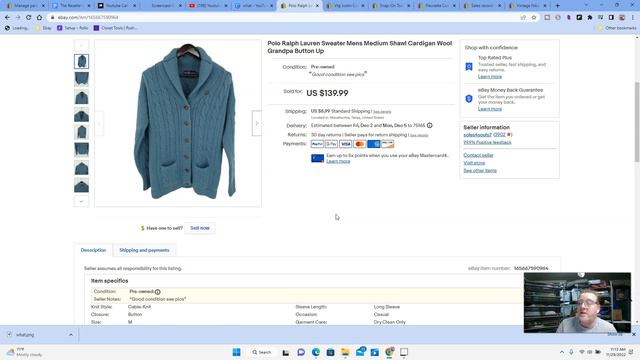Expand thumbnail list with down chevron
Screen dimensions: 640x360
point(81,201)
